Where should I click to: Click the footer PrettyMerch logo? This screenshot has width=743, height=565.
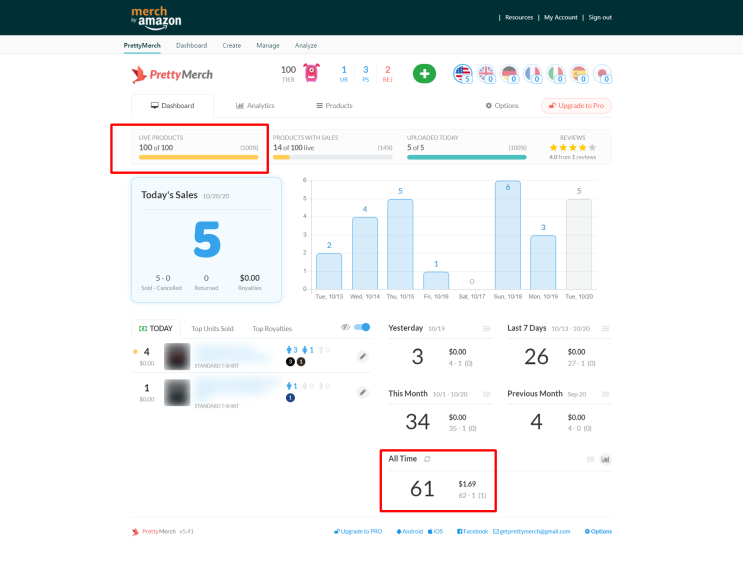[x=154, y=531]
